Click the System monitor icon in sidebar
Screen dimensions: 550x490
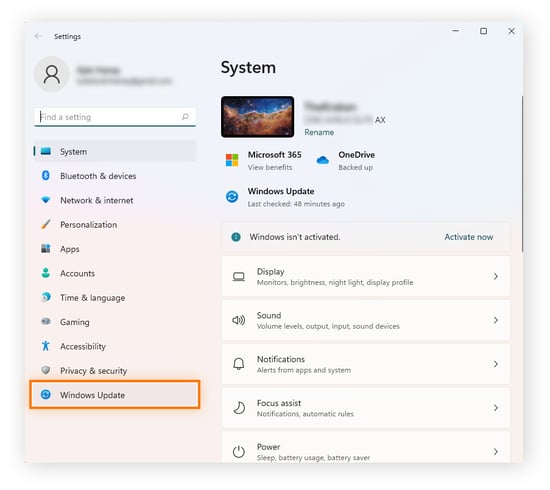[x=46, y=152]
